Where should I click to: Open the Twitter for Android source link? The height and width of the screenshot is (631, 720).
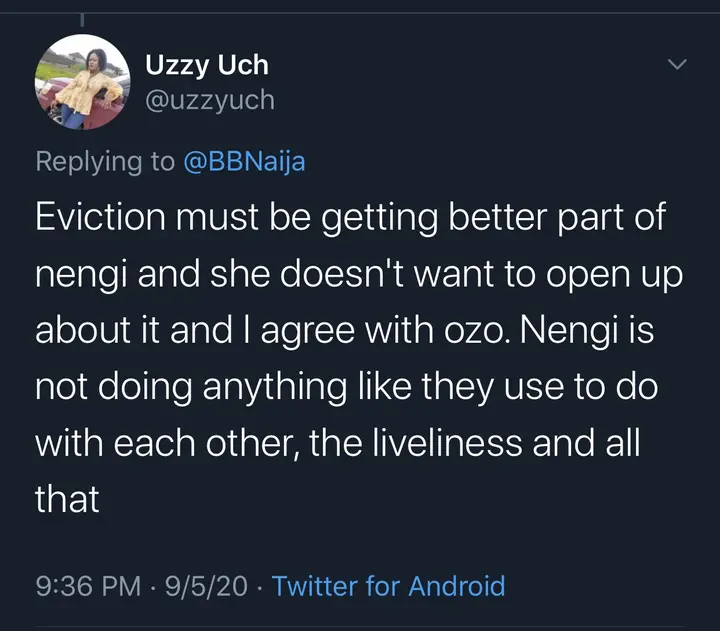(388, 585)
